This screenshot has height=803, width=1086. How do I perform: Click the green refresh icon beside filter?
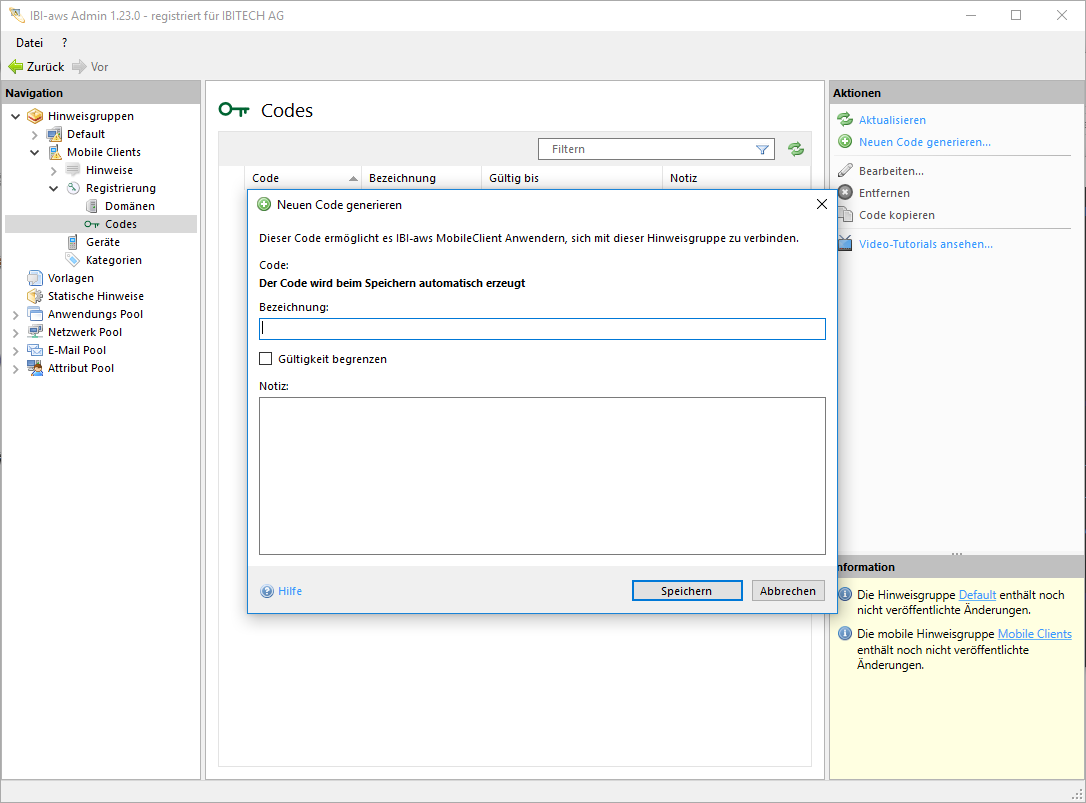pyautogui.click(x=796, y=149)
